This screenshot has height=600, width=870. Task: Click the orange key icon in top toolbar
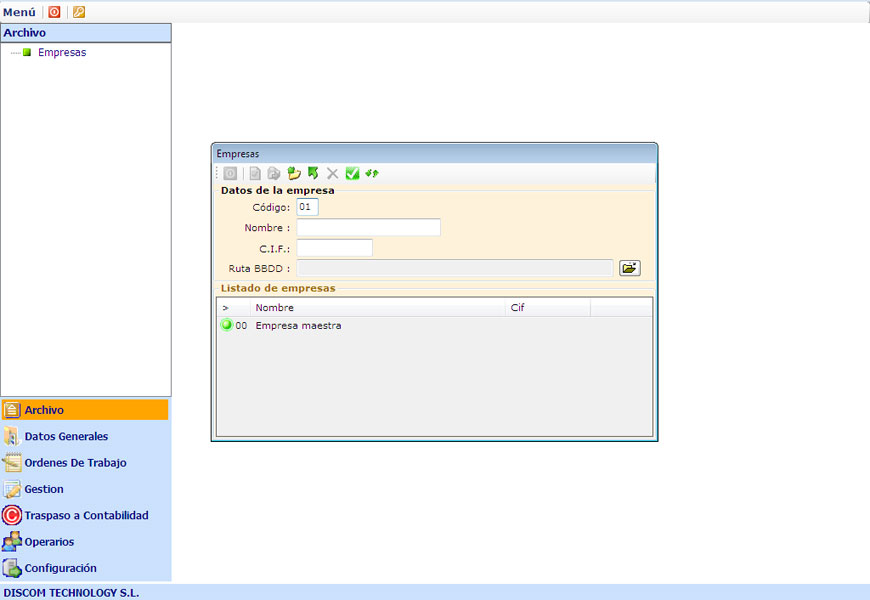click(x=79, y=12)
